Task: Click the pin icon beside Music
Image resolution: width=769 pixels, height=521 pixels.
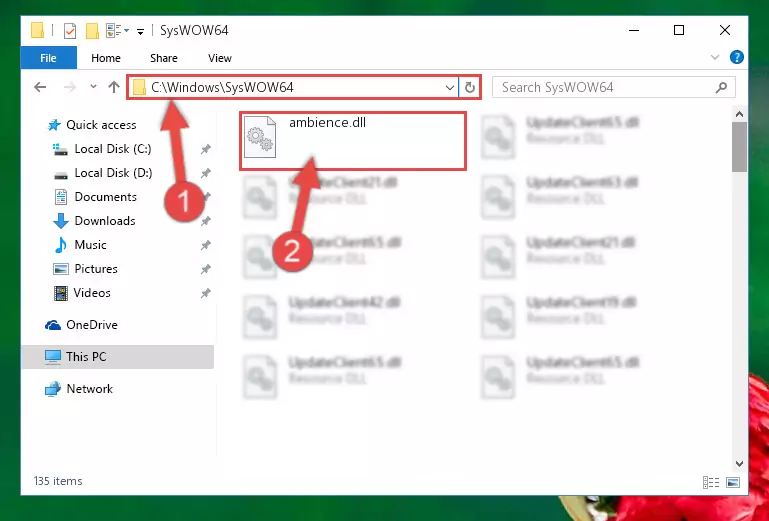Action: coord(205,245)
